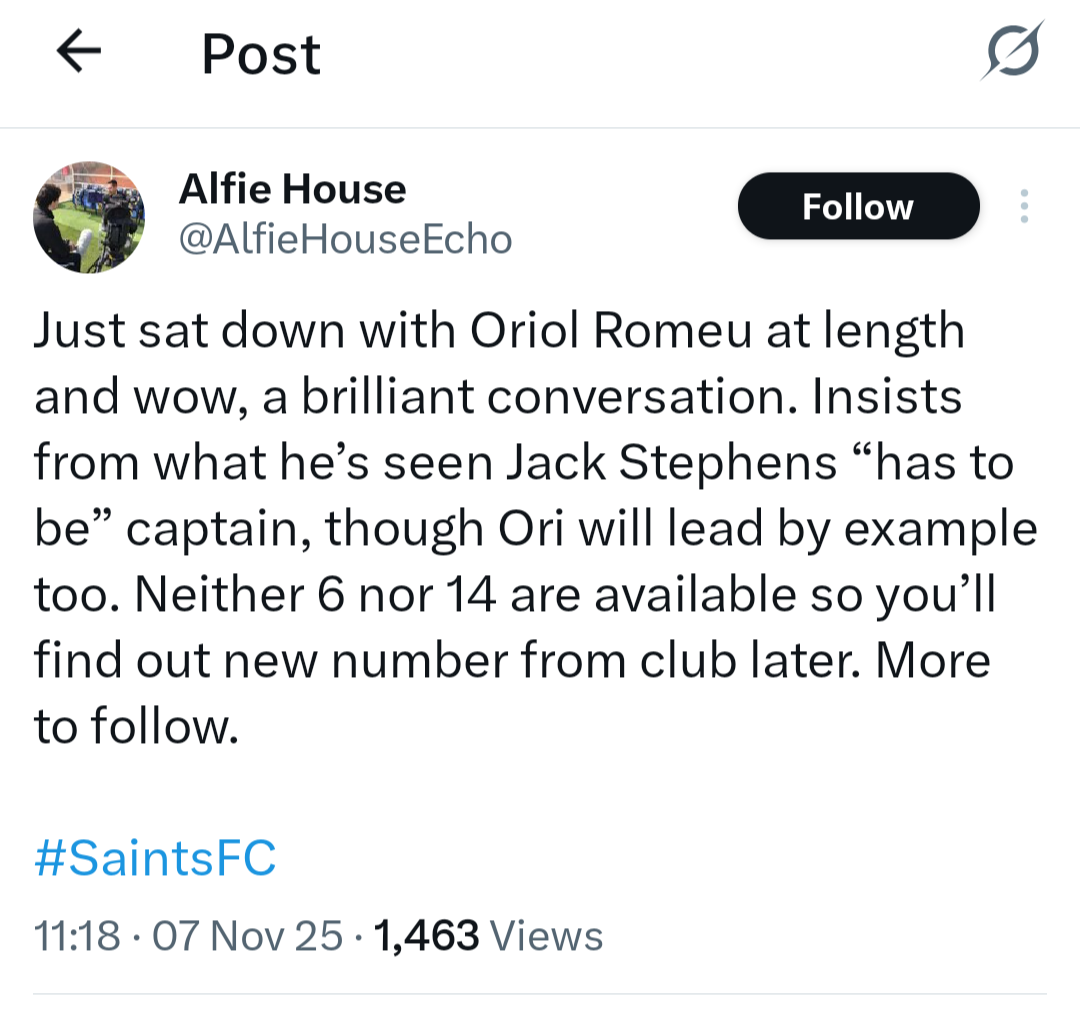Click the @AlfieHouseEcho handle
This screenshot has width=1080, height=1011.
click(344, 239)
